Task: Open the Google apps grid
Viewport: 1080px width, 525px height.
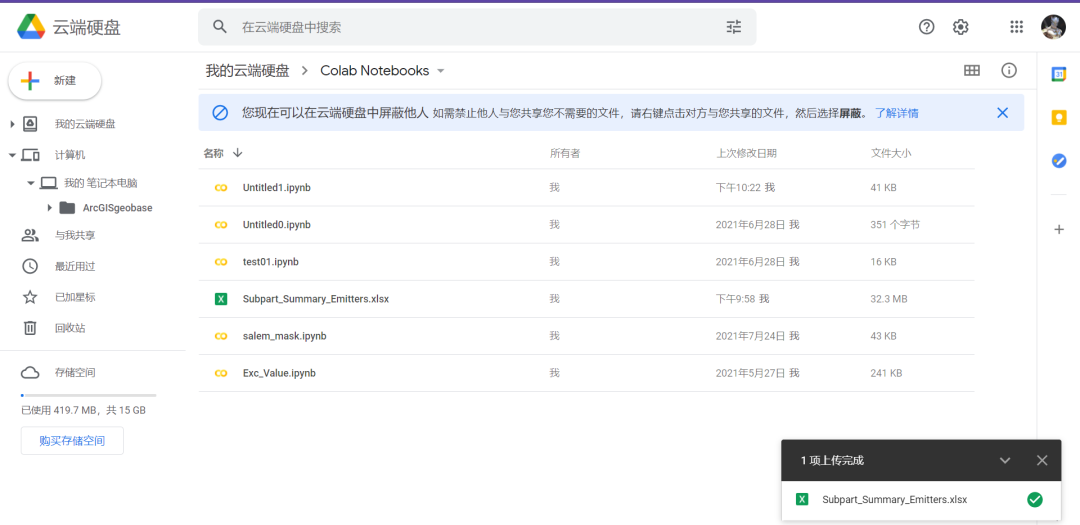Action: pos(1017,27)
